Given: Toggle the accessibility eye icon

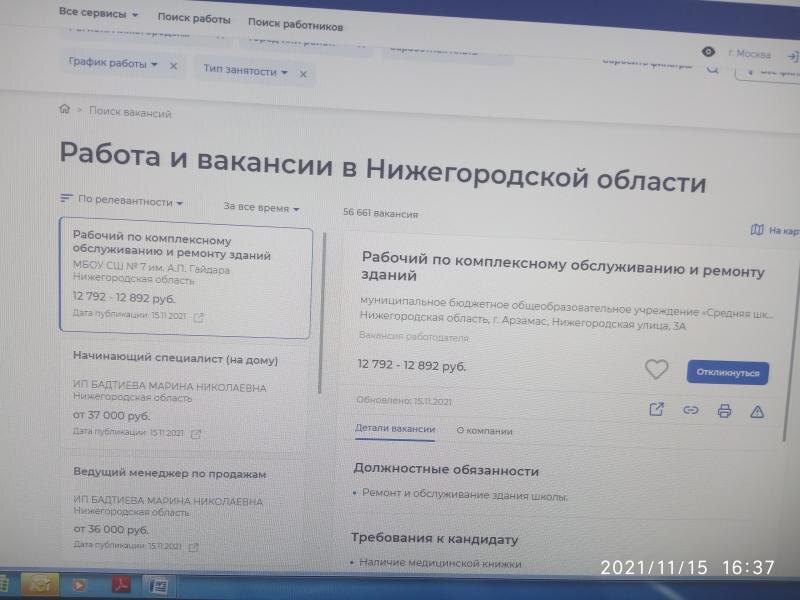Looking at the screenshot, I should tap(708, 52).
